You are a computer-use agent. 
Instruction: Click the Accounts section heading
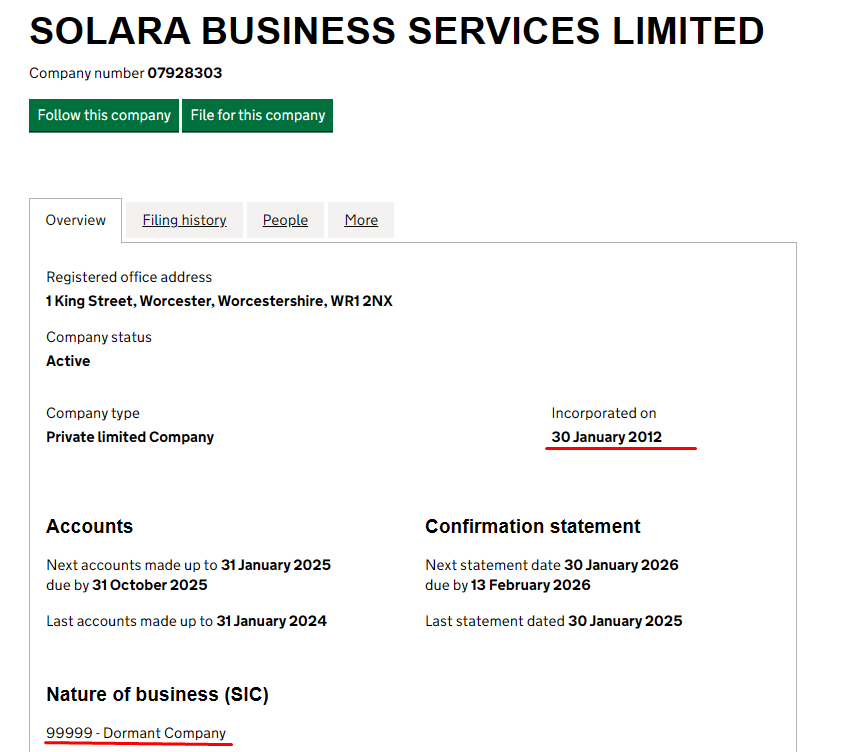coord(89,526)
